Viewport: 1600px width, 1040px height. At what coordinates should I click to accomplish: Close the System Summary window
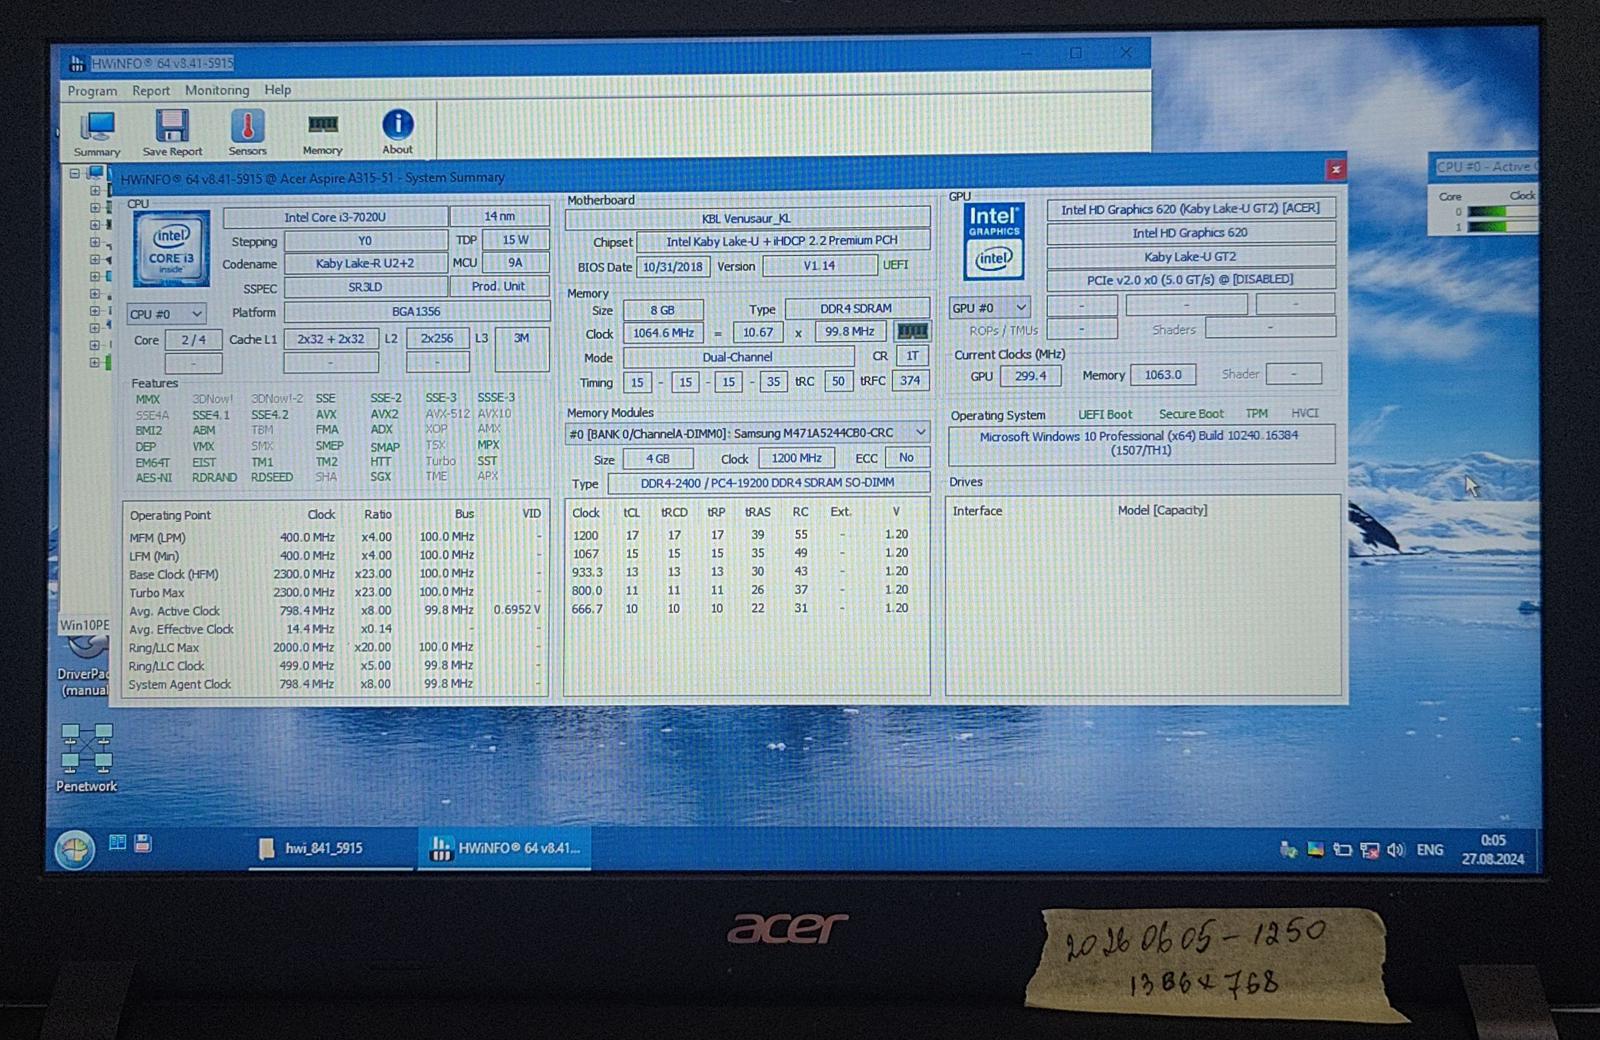click(1335, 170)
